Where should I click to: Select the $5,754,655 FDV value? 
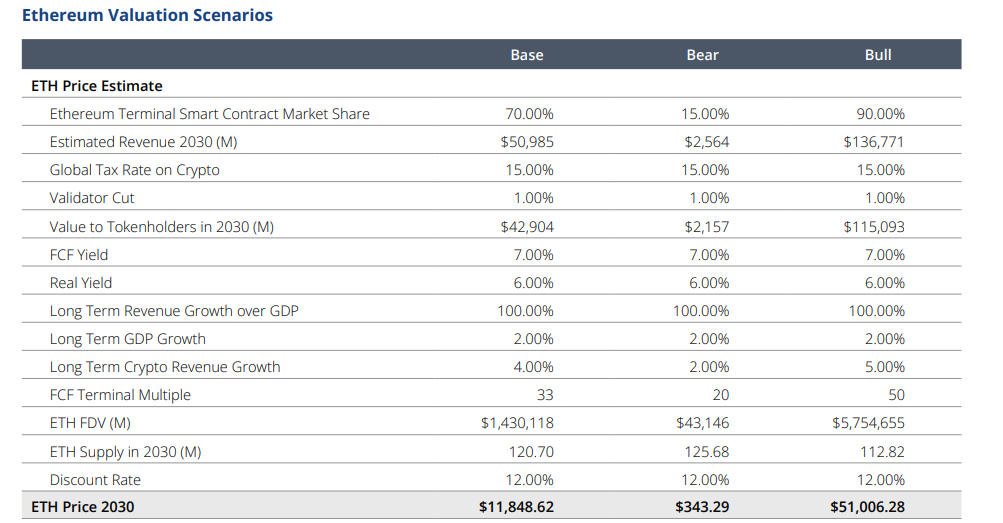click(x=869, y=423)
